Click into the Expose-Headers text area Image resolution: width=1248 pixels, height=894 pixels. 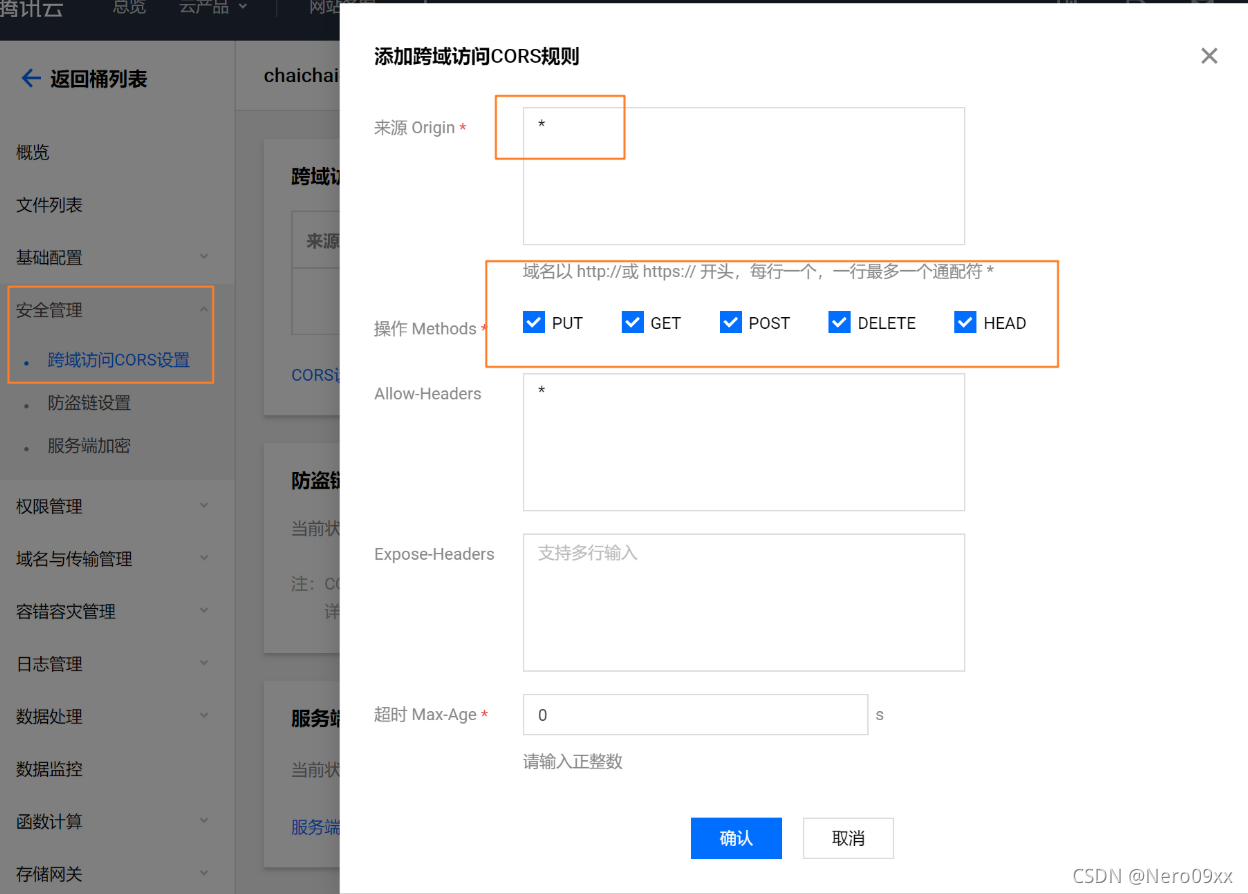pyautogui.click(x=744, y=602)
